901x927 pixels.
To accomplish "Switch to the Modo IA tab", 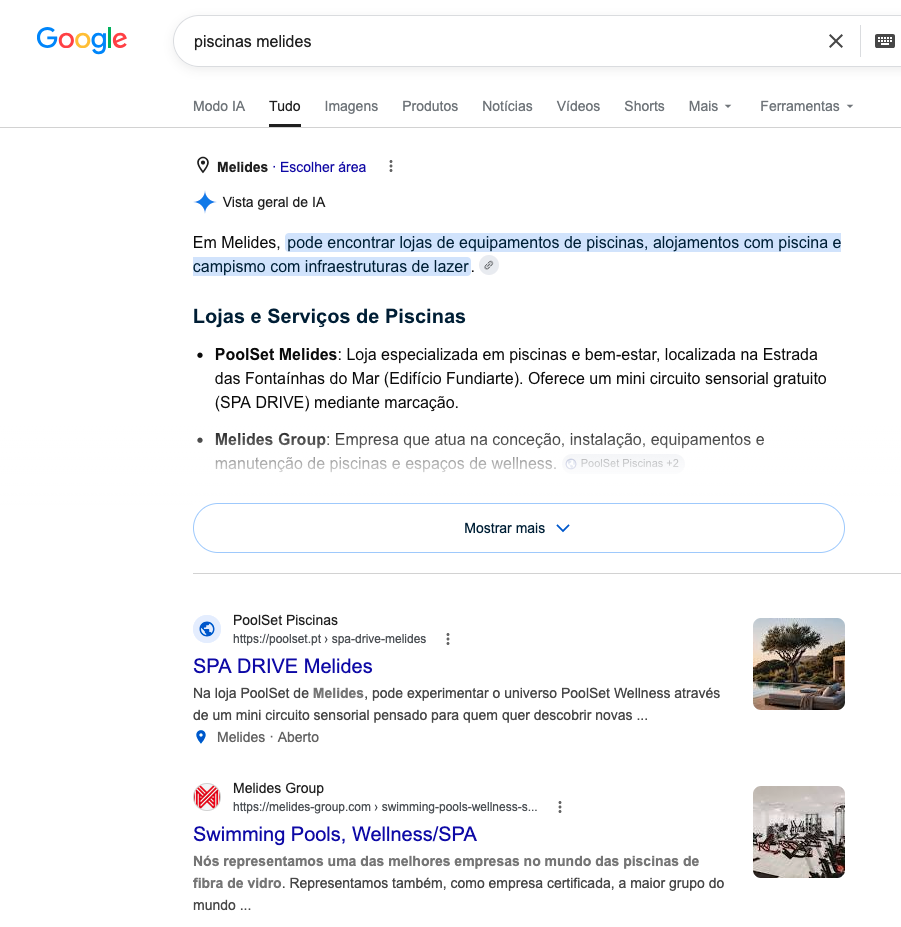I will click(x=219, y=106).
